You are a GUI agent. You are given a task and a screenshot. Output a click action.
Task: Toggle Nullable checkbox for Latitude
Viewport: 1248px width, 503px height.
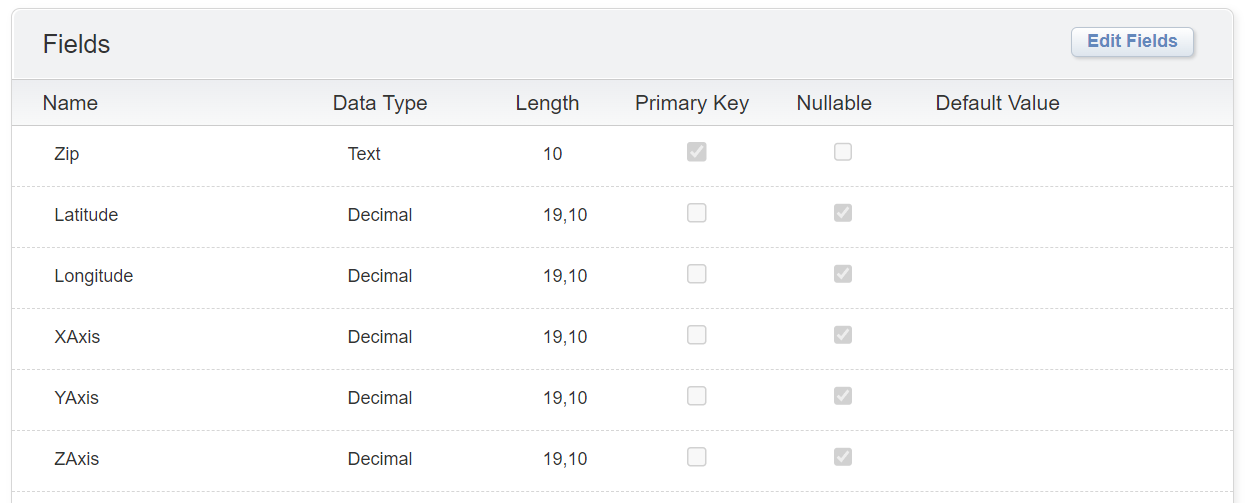click(843, 213)
